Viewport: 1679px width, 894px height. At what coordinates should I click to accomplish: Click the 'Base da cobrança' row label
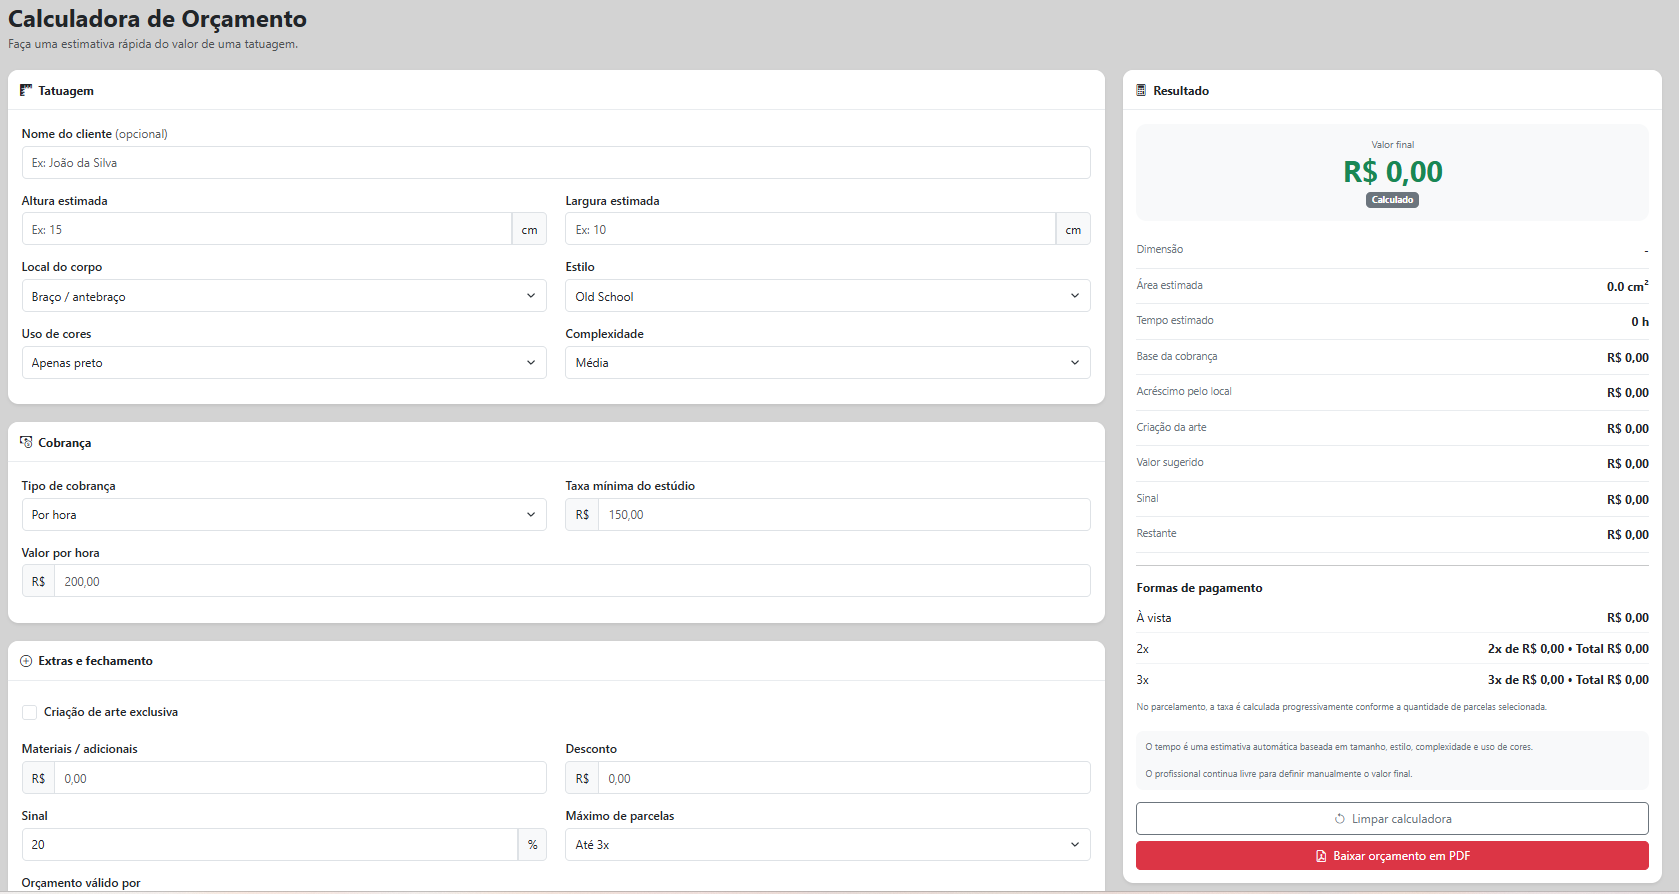[1177, 356]
